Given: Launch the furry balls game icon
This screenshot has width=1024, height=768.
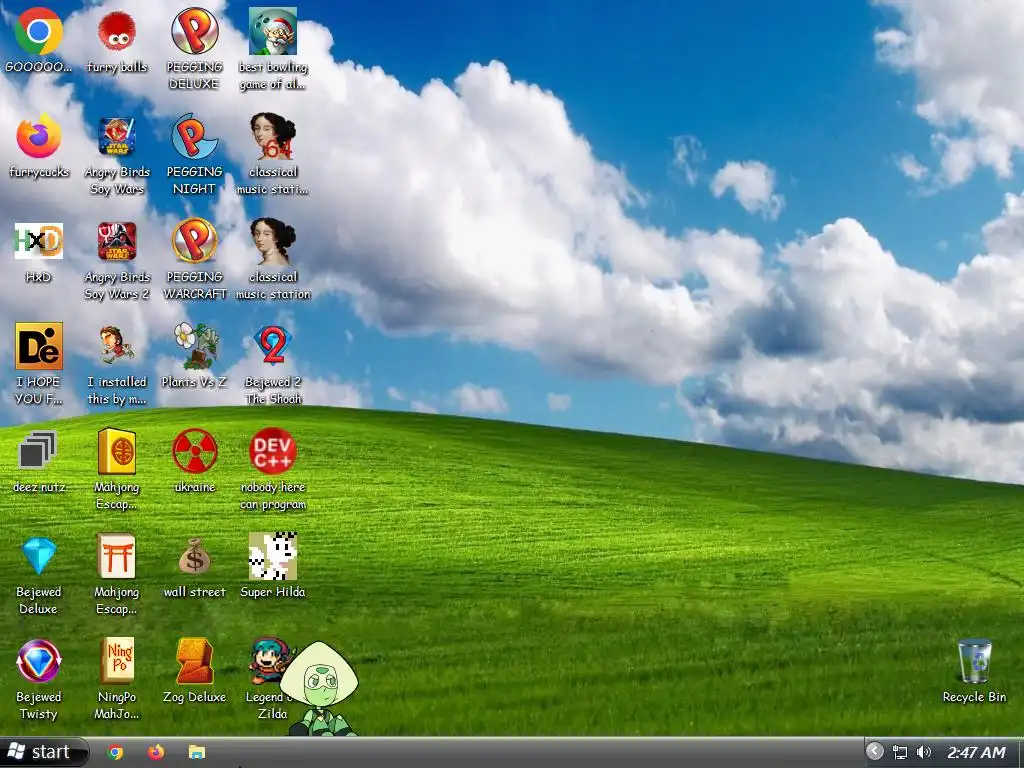Looking at the screenshot, I should [x=117, y=31].
